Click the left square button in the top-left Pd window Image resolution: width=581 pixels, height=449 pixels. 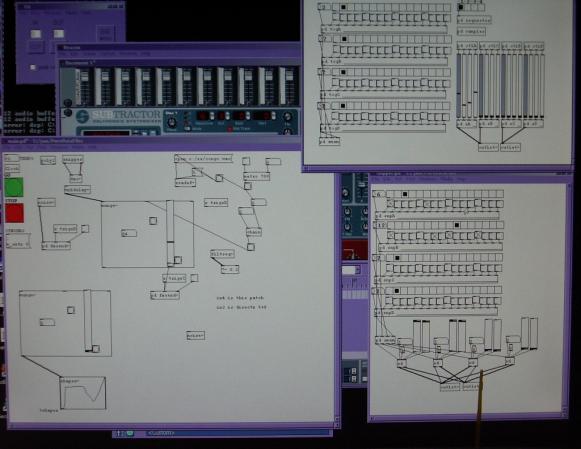(x=36, y=34)
